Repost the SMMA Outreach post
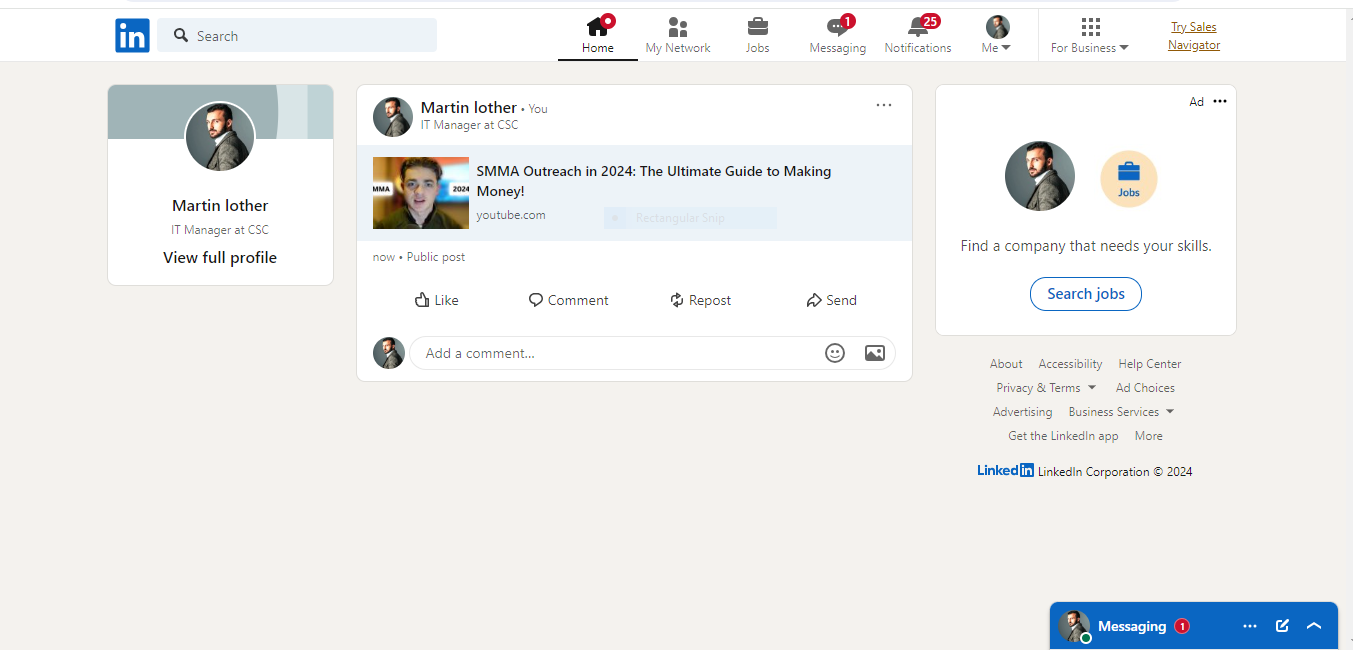The image size is (1353, 650). pyautogui.click(x=700, y=300)
